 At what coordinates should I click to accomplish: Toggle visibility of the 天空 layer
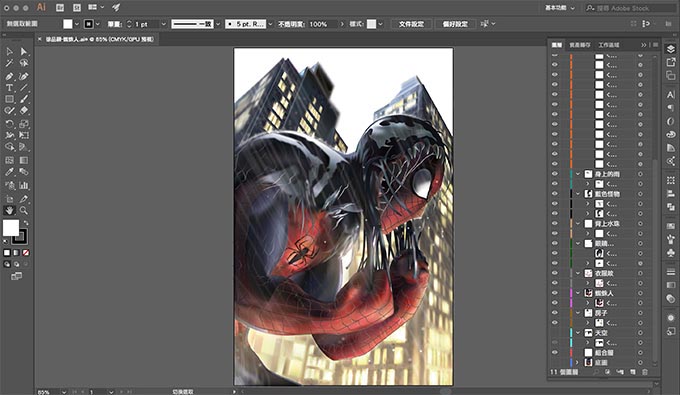(555, 333)
